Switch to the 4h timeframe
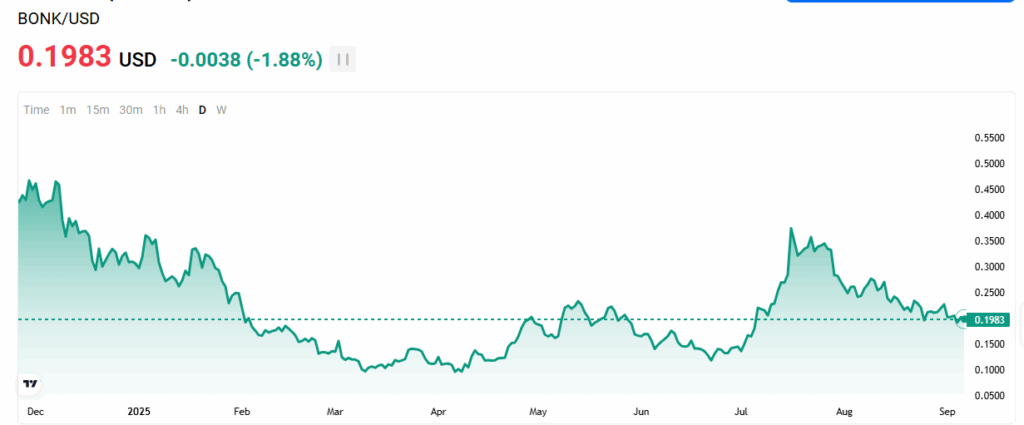Viewport: 1024px width, 425px height. pos(181,110)
